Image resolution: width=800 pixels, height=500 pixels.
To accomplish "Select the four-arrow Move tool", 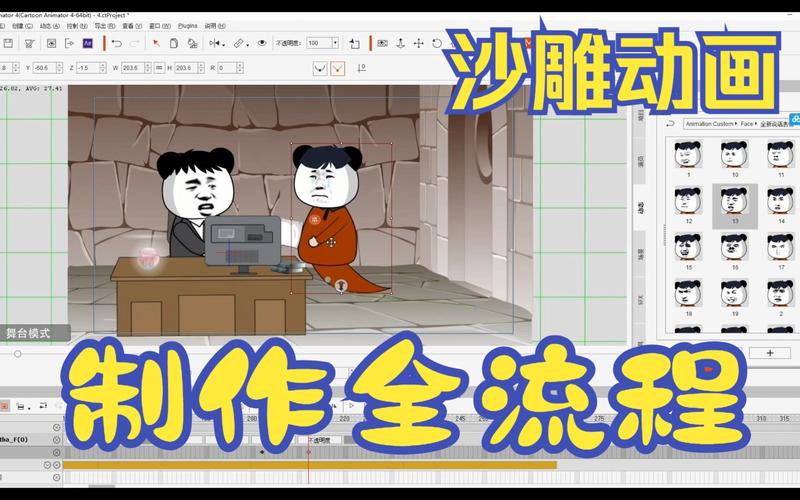I will (x=418, y=43).
